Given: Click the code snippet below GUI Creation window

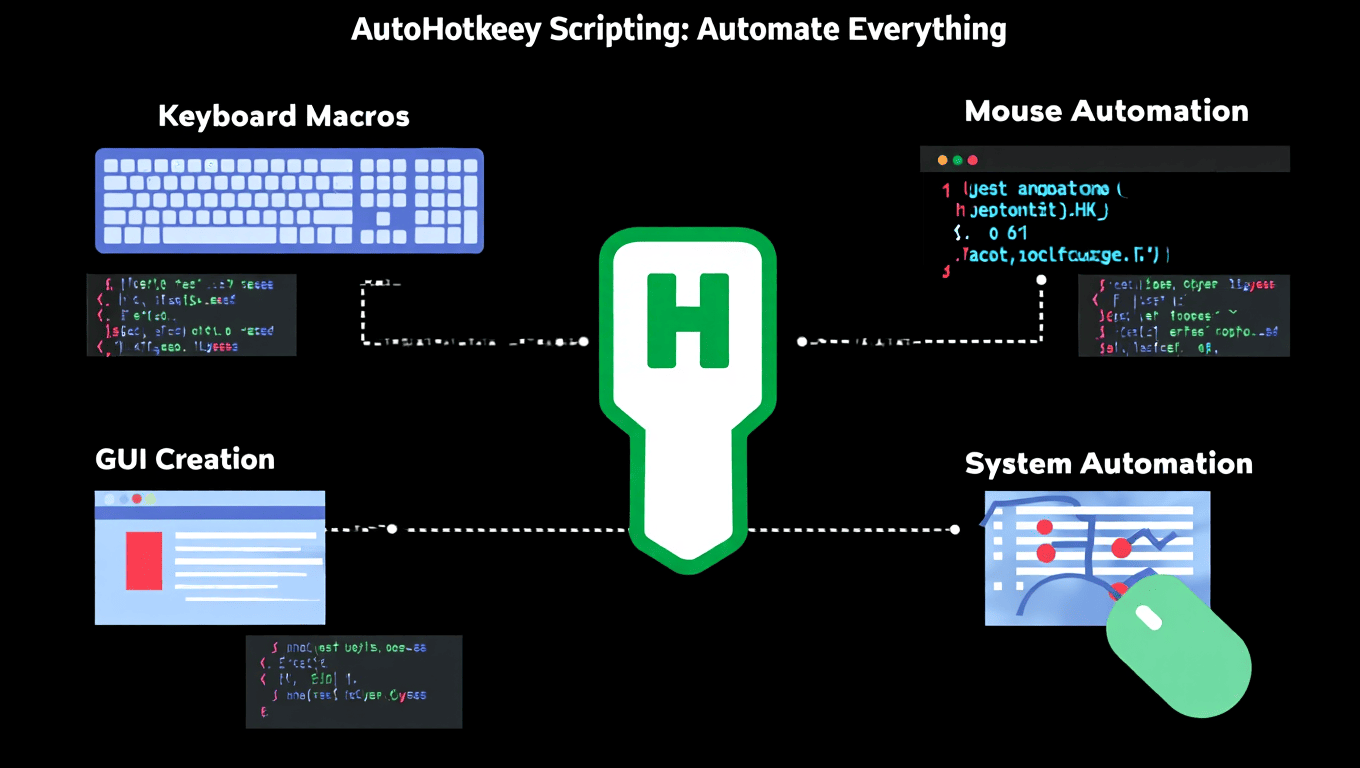Looking at the screenshot, I should point(354,681).
